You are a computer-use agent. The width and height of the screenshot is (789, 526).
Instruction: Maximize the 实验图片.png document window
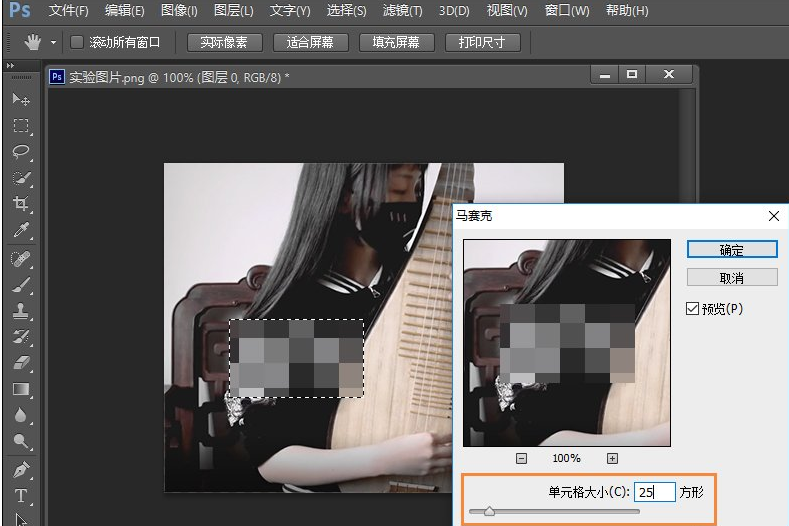pyautogui.click(x=632, y=74)
